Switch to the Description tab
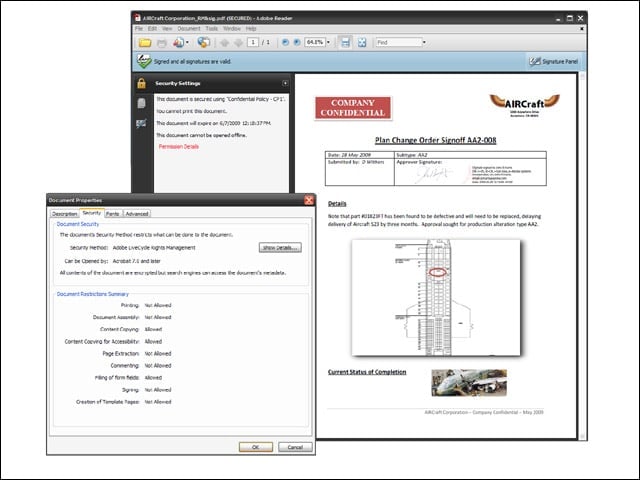This screenshot has width=640, height=480. (64, 213)
